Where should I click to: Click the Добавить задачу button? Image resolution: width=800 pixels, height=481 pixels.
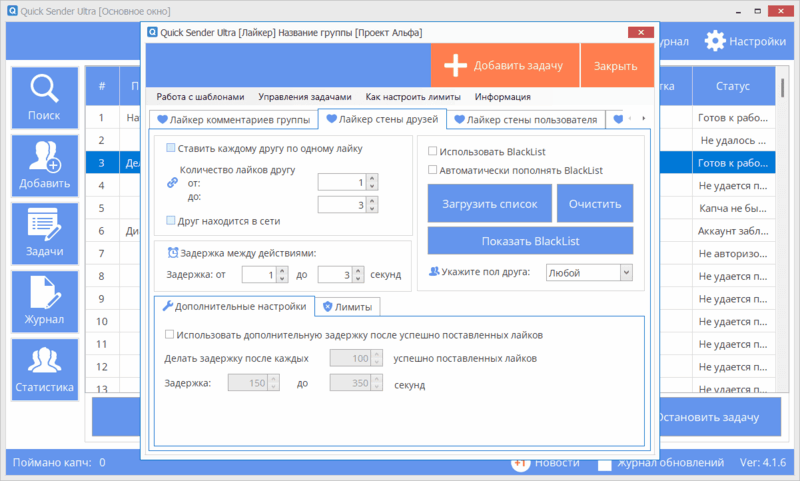pos(505,65)
